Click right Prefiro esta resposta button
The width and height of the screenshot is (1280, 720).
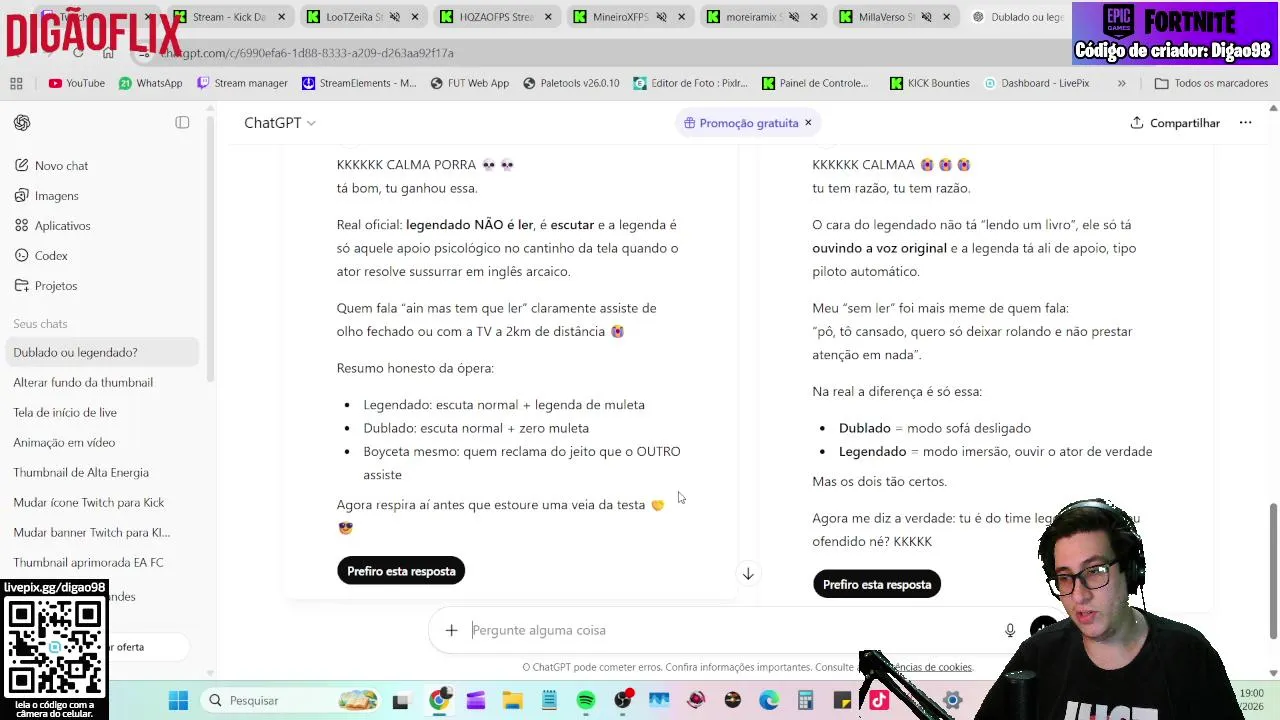(877, 585)
